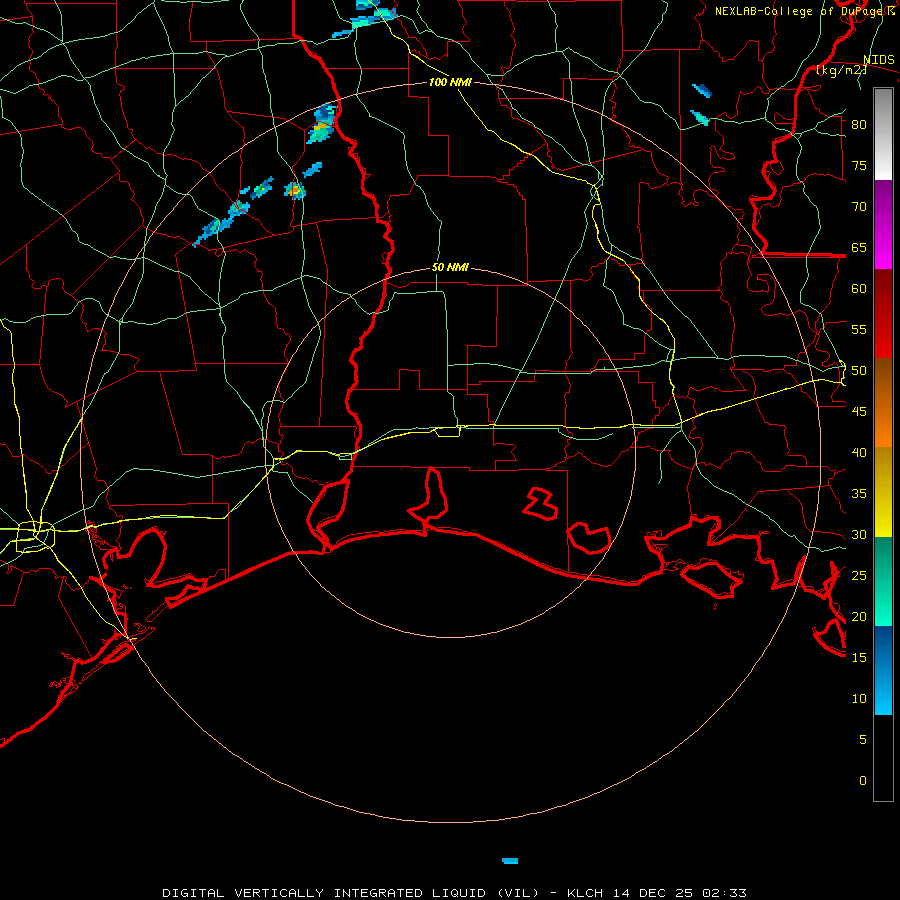Click the yellow segment of the color bar

pos(883,492)
